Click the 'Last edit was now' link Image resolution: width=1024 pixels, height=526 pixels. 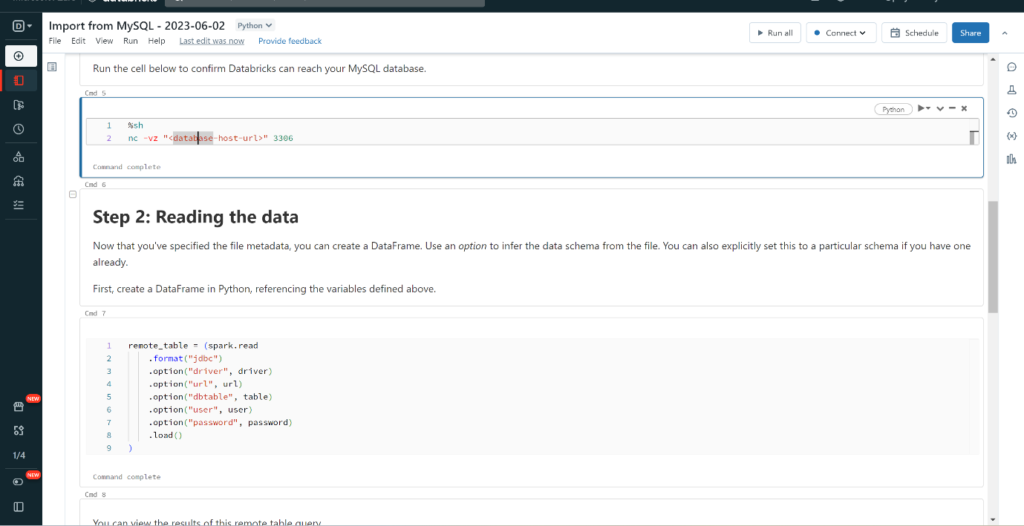(212, 41)
